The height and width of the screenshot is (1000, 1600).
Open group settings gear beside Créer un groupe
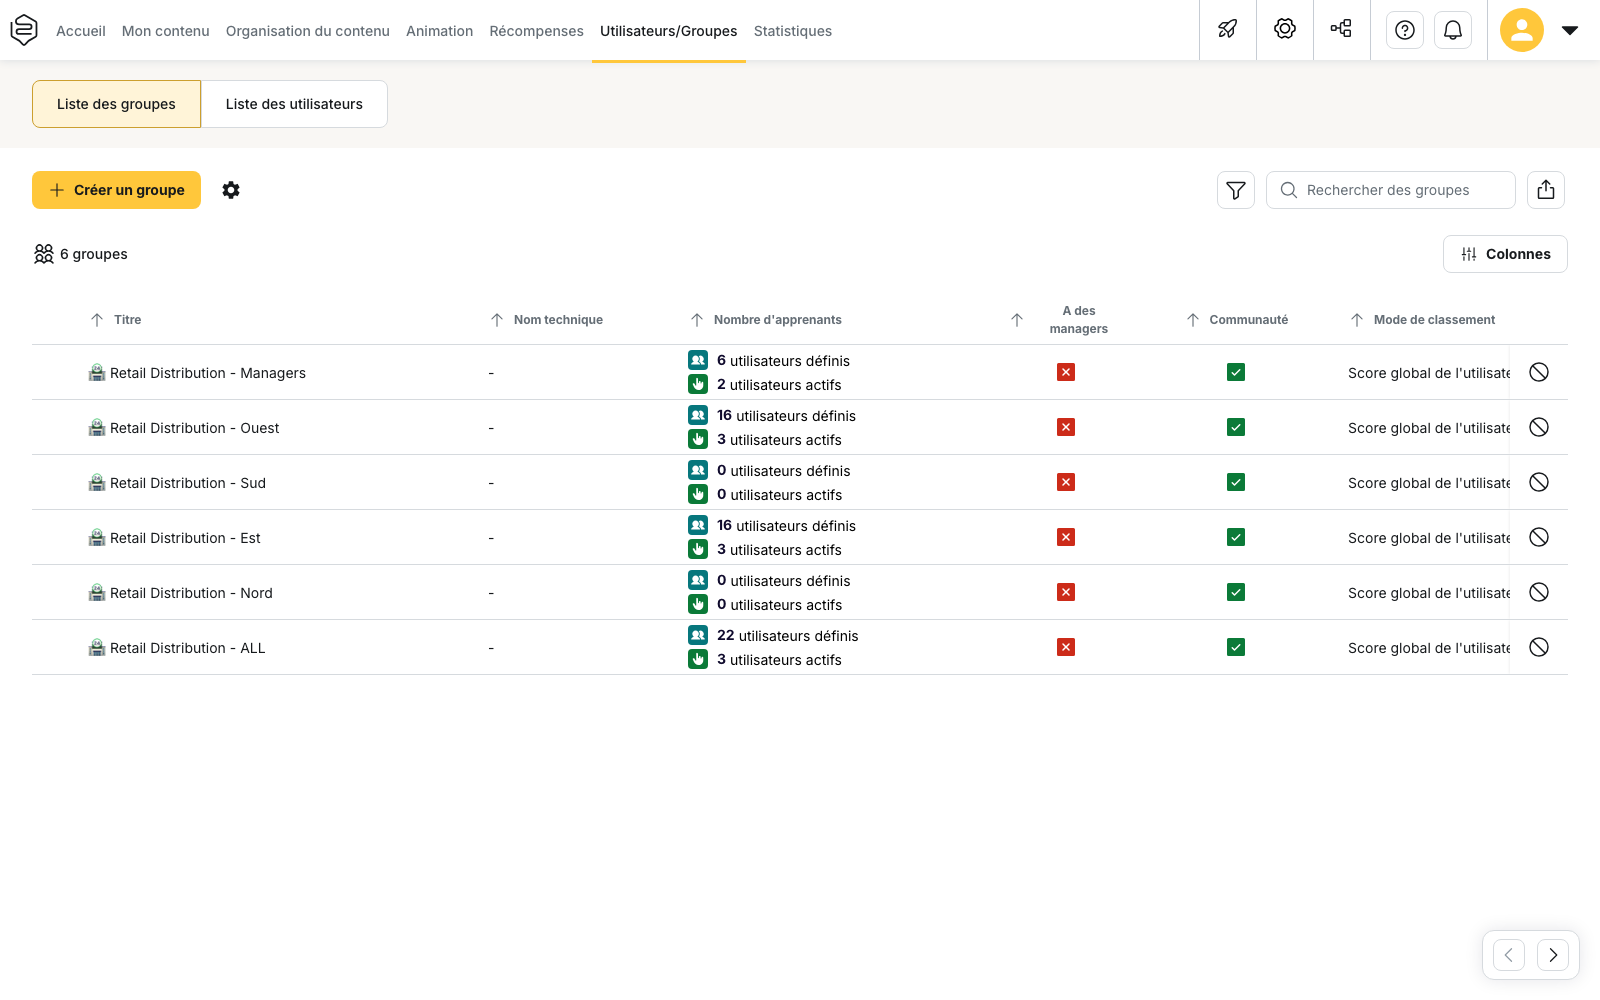click(x=231, y=190)
